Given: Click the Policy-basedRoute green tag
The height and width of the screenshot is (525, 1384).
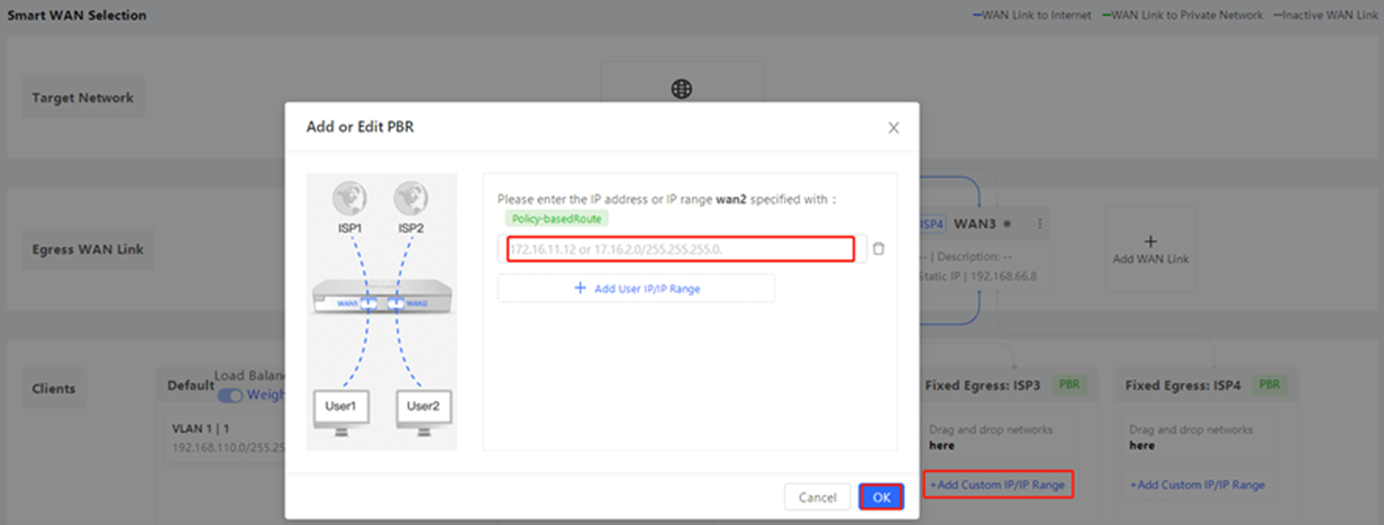Looking at the screenshot, I should point(556,218).
